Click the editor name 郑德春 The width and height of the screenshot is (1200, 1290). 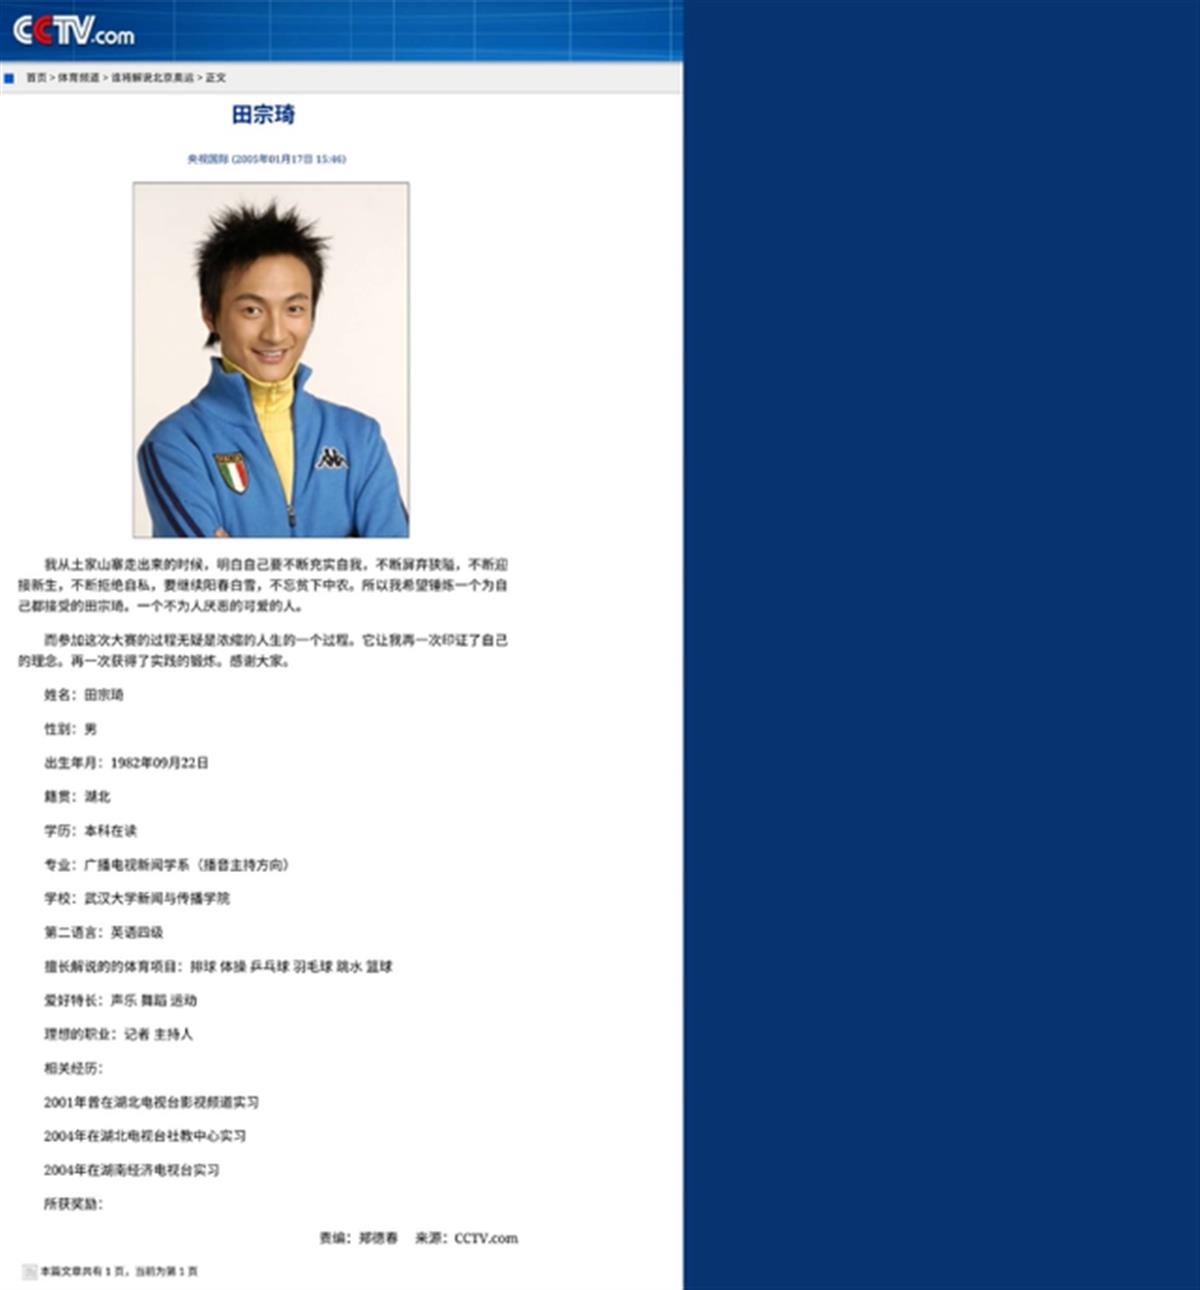(x=378, y=1238)
